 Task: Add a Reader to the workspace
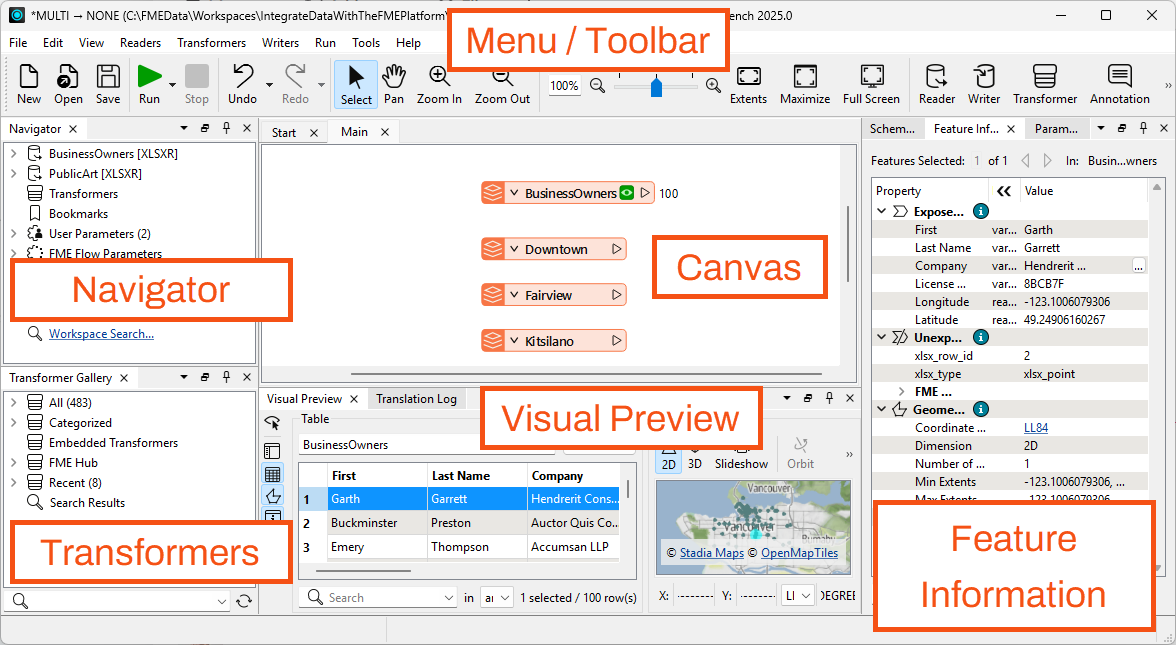936,84
